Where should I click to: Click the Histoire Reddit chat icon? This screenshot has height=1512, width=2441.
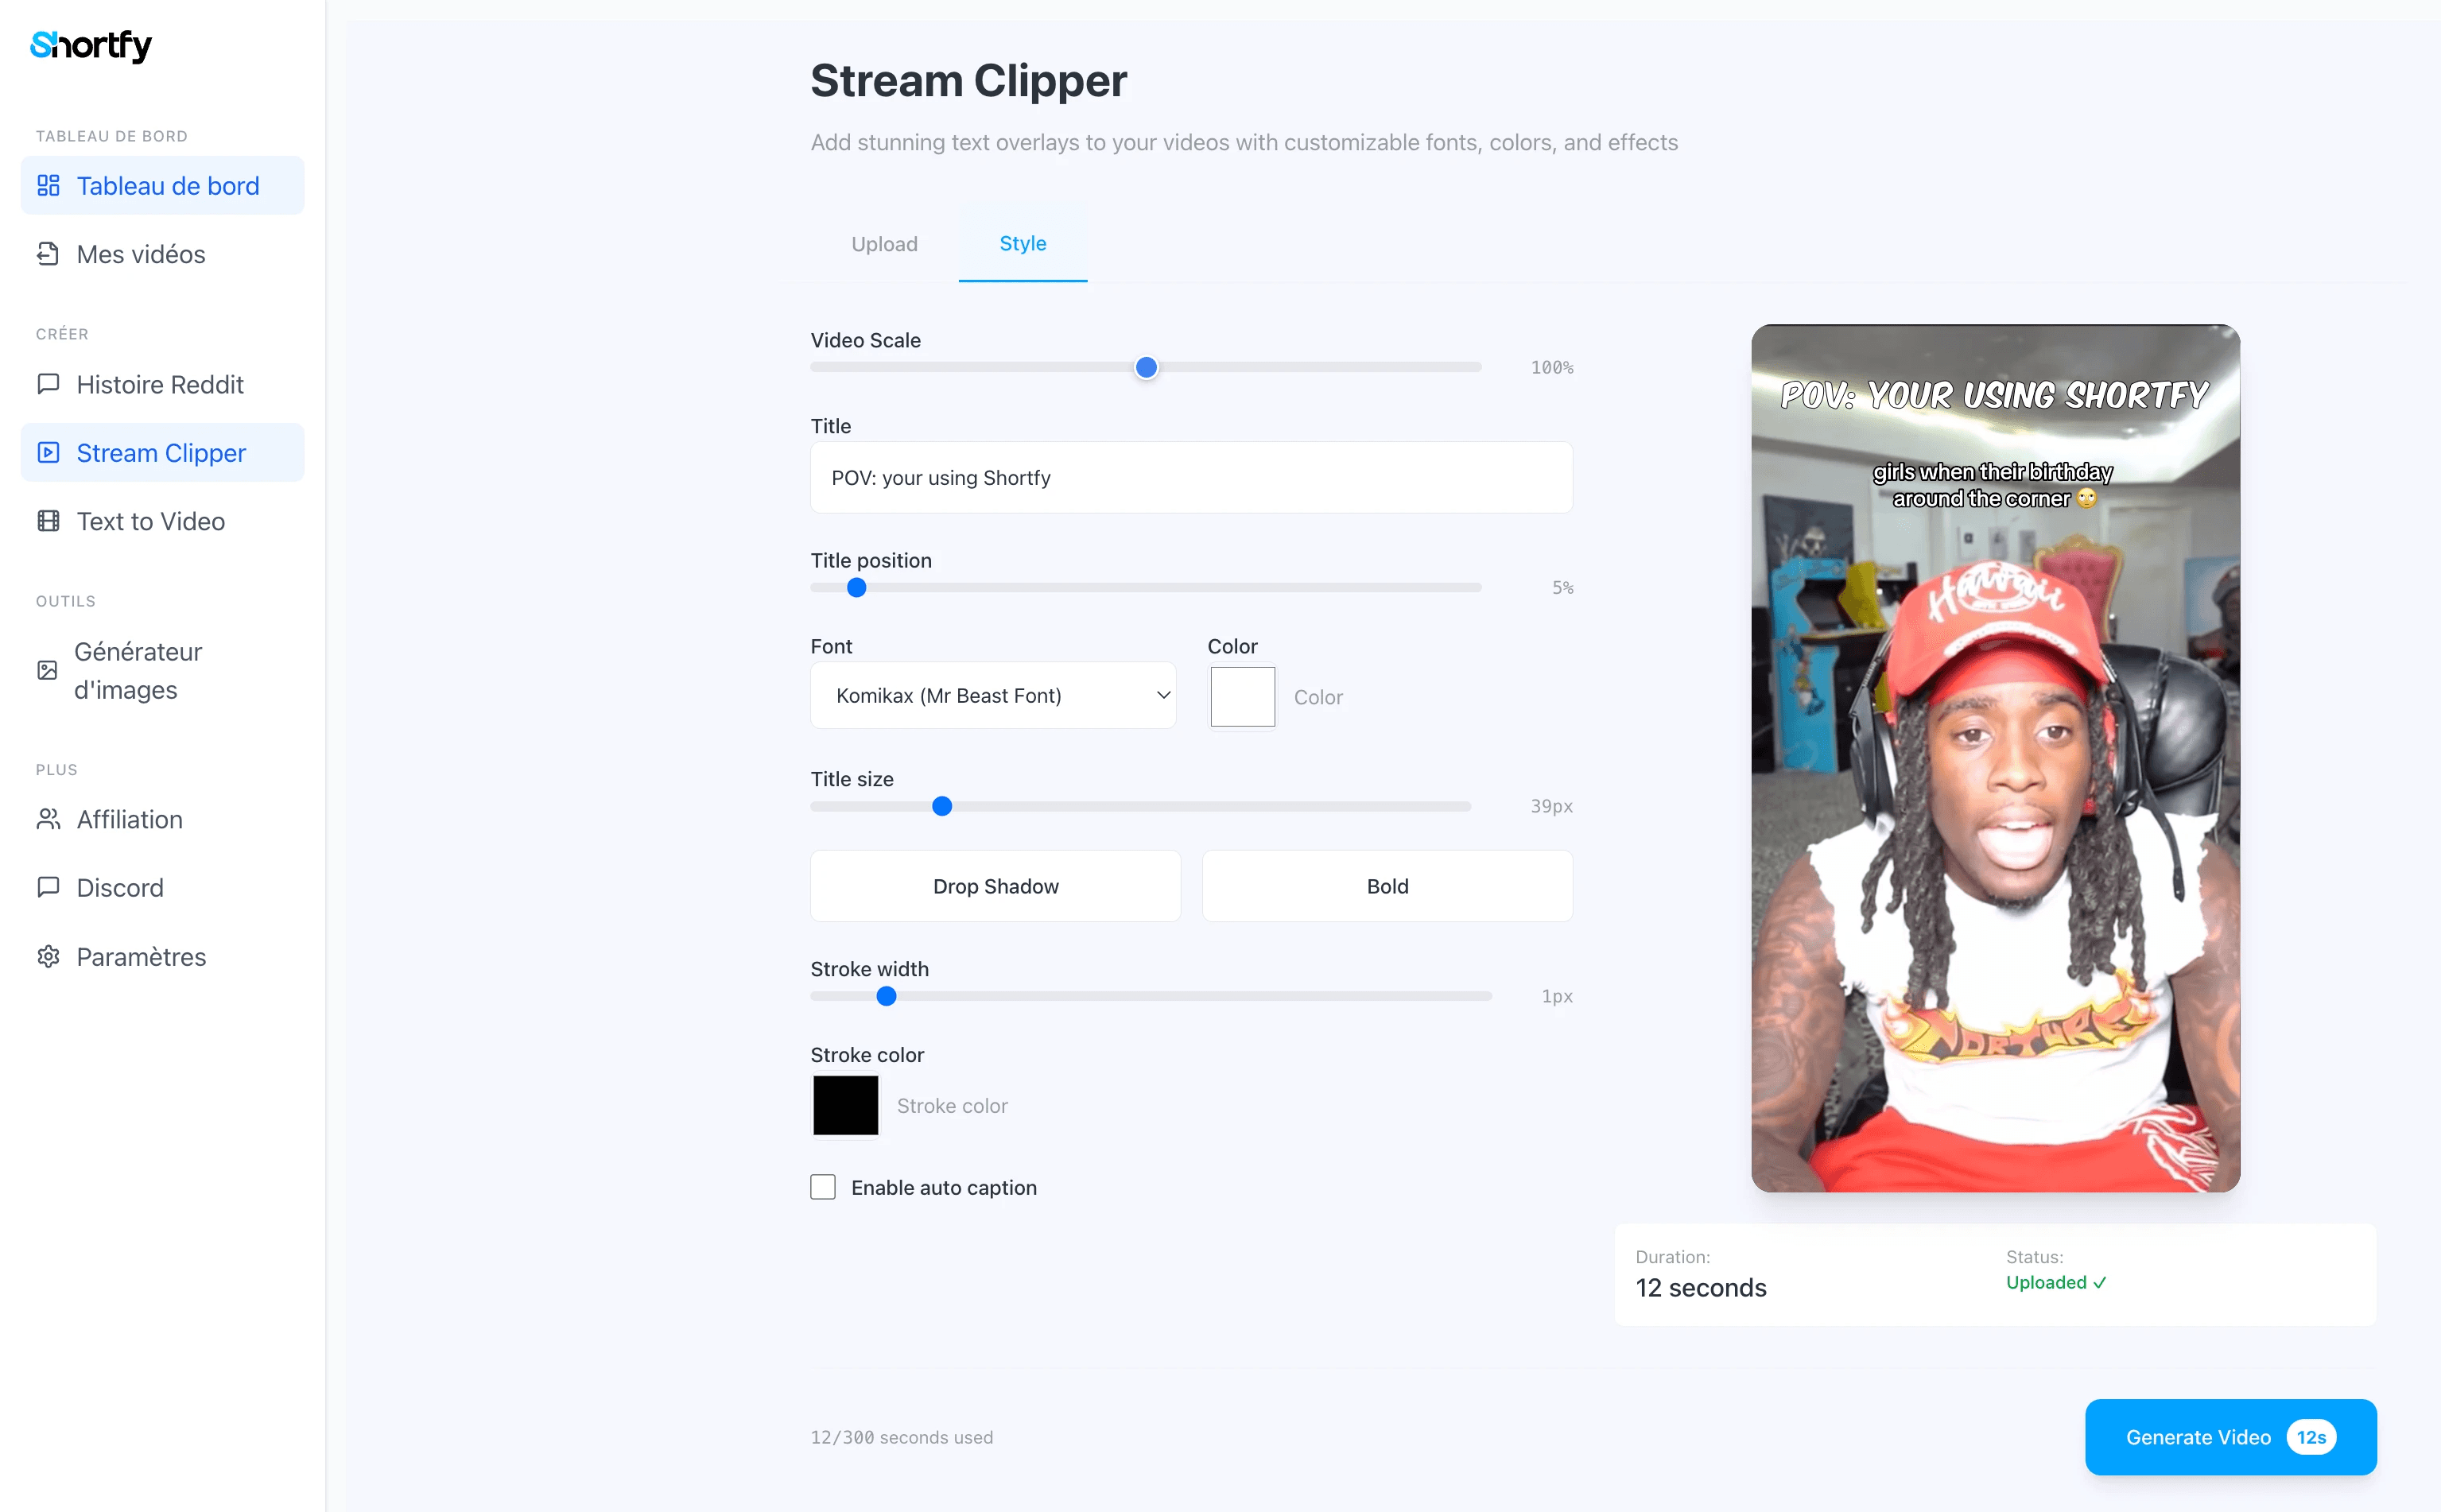(x=48, y=384)
